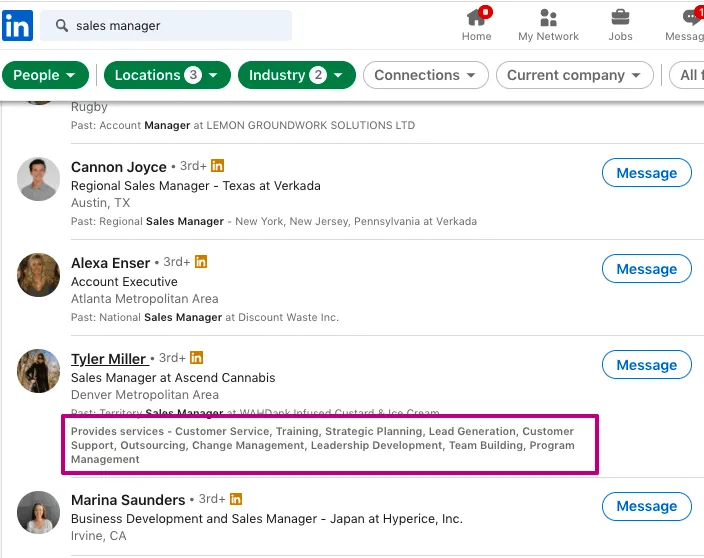Go to Home via house icon
This screenshot has width=704, height=558.
(x=476, y=18)
